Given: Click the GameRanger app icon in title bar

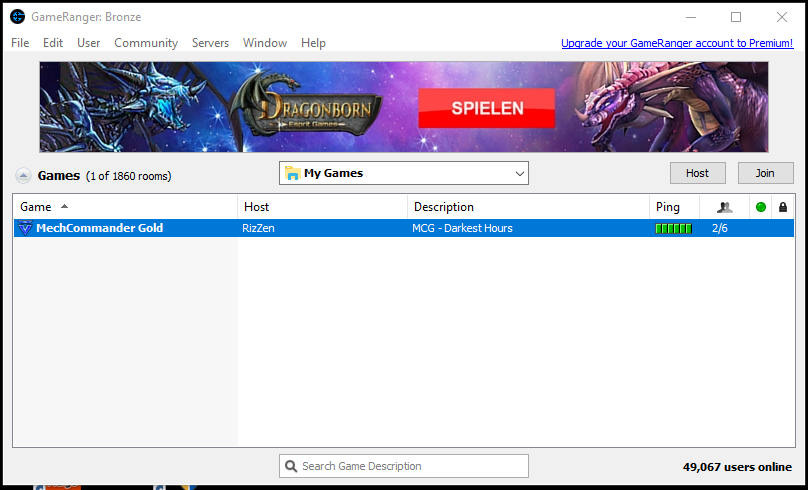Looking at the screenshot, I should point(18,16).
